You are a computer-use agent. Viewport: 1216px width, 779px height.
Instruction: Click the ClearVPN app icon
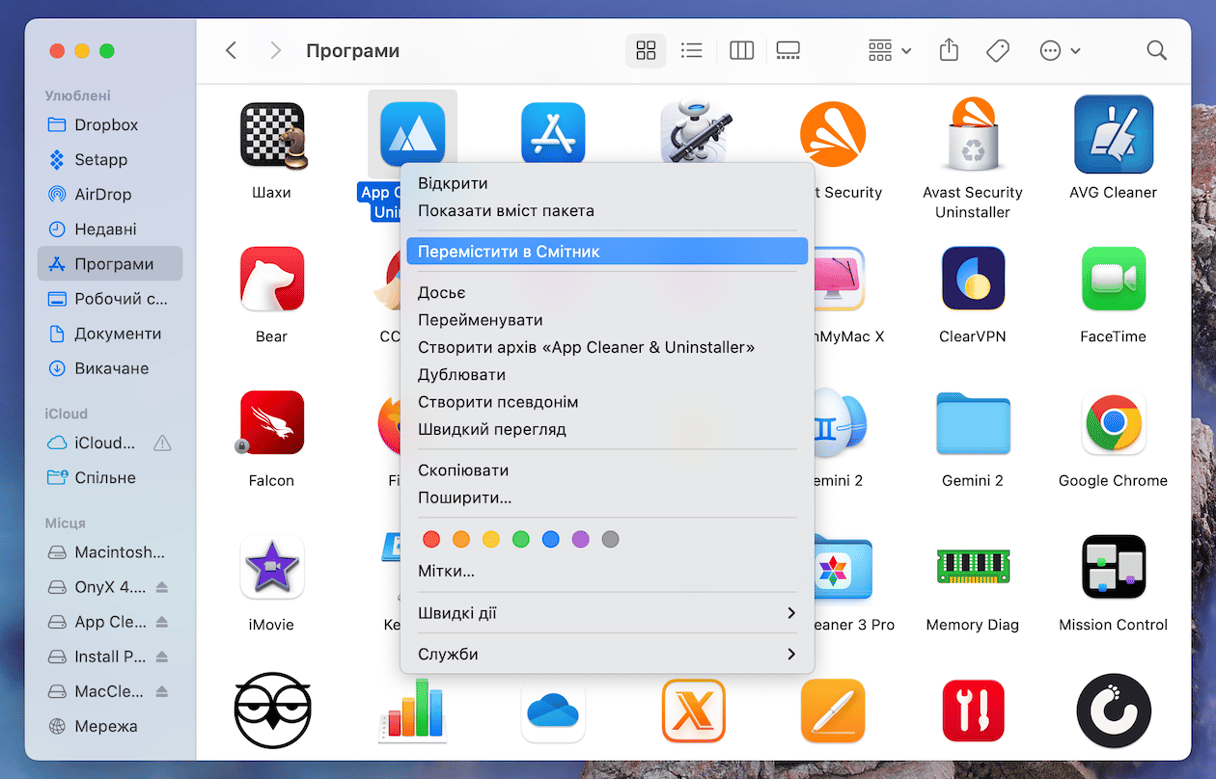pos(973,279)
